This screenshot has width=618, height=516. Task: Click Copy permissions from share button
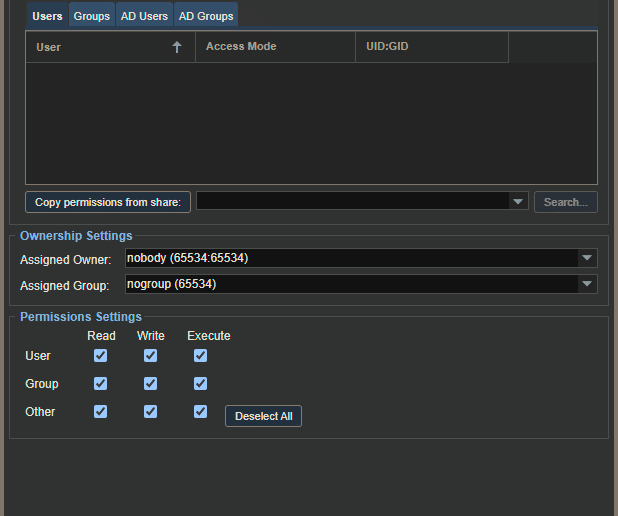(x=108, y=202)
